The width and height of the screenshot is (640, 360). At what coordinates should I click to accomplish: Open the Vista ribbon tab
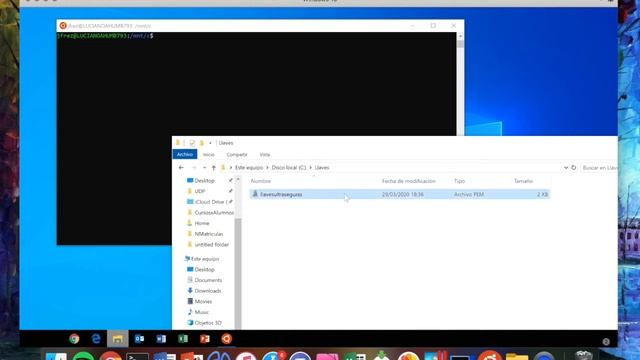point(265,155)
